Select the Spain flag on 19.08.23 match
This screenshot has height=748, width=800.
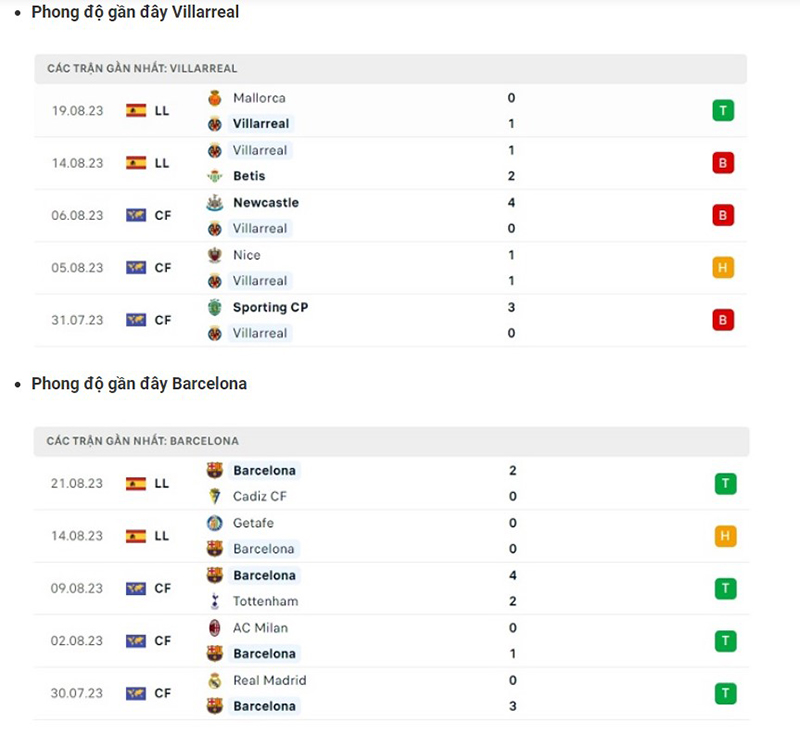(136, 111)
